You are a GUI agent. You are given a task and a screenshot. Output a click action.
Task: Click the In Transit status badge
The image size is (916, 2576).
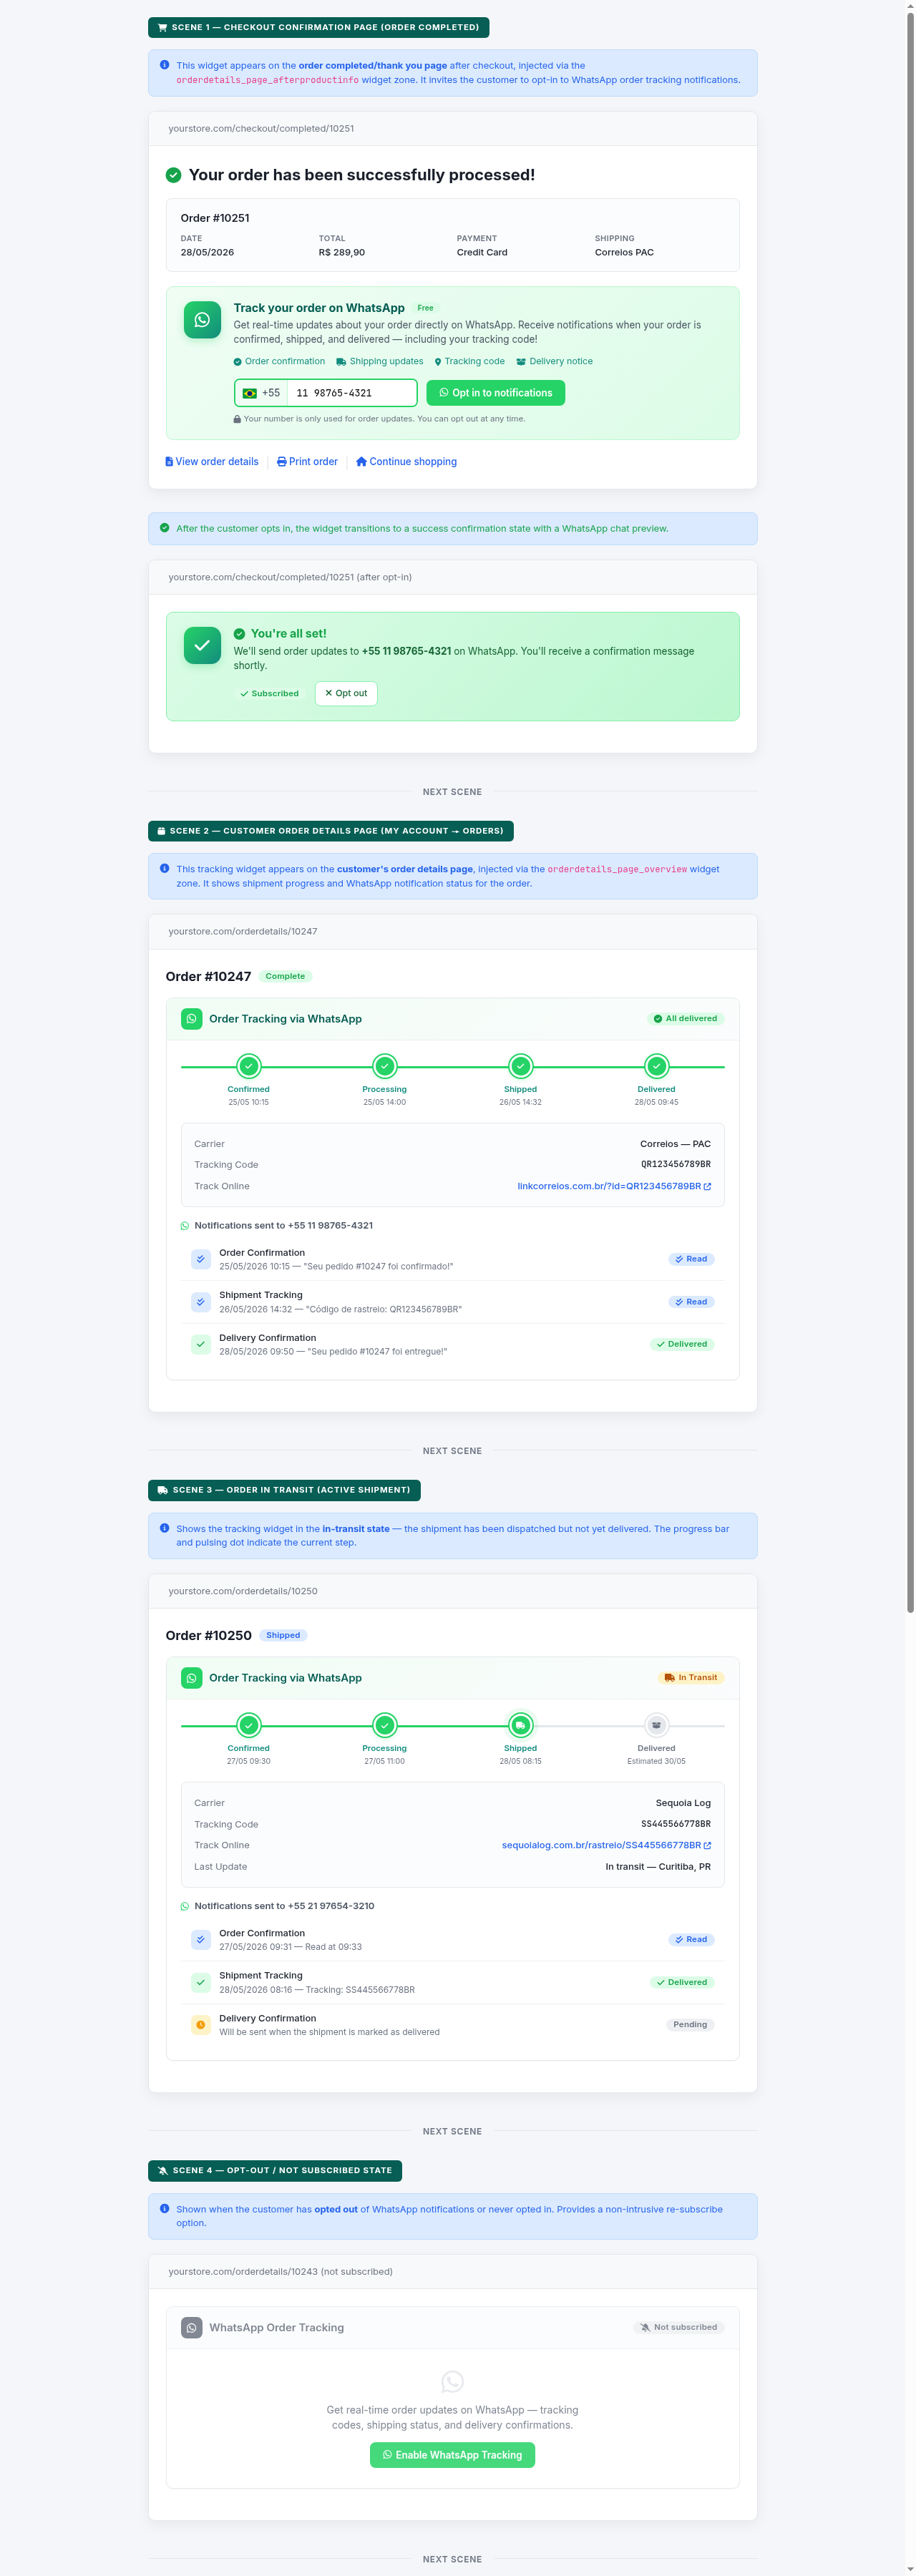(691, 1678)
